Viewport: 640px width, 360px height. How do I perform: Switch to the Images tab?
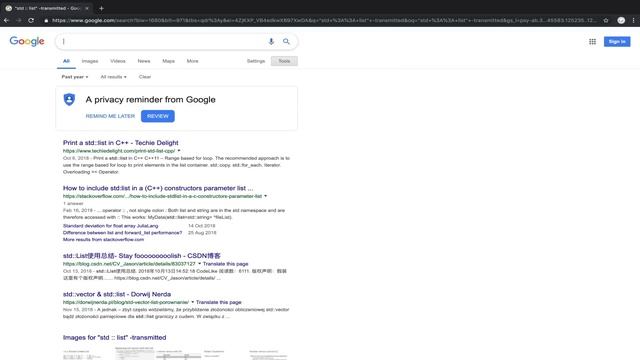pyautogui.click(x=90, y=61)
